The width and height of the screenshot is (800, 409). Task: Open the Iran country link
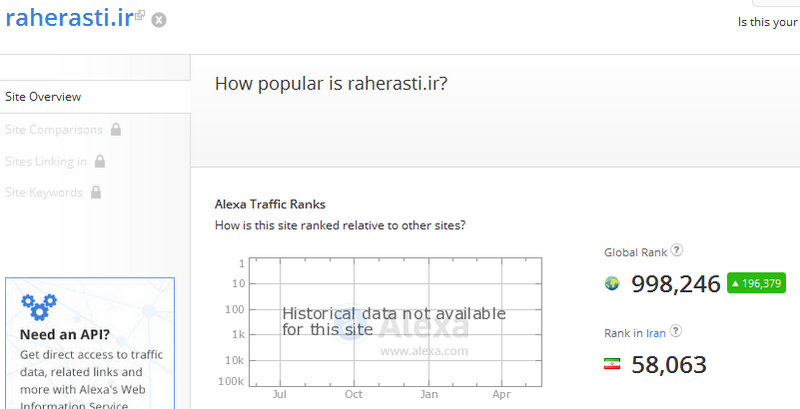coord(656,333)
